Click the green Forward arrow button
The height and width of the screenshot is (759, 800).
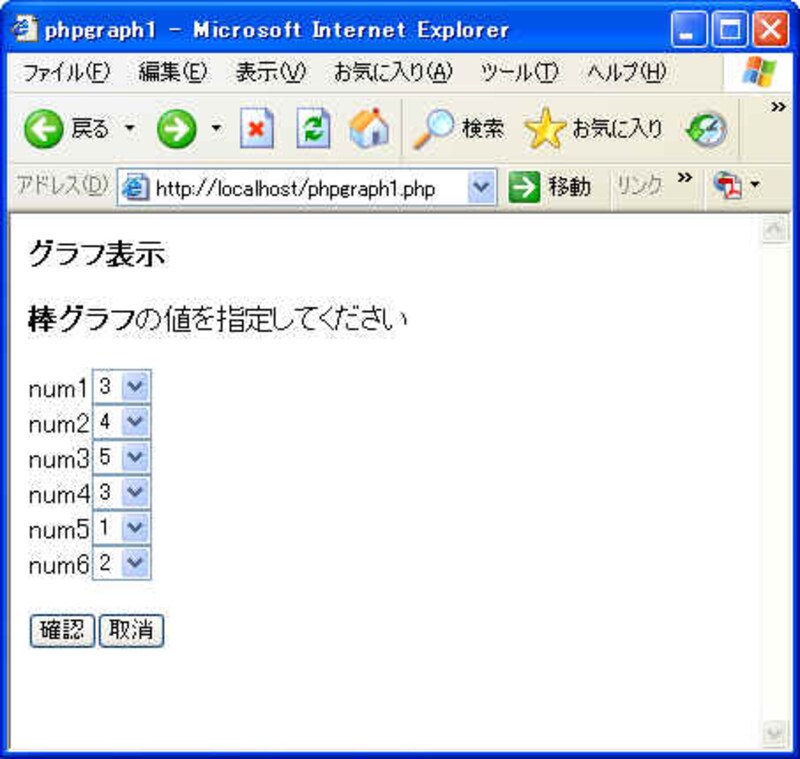tap(177, 129)
